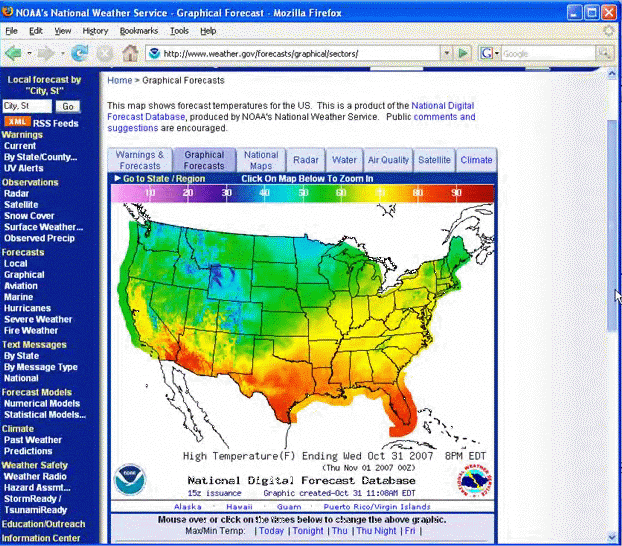The width and height of the screenshot is (622, 546).
Task: Click the Hawaii map link
Action: point(239,507)
